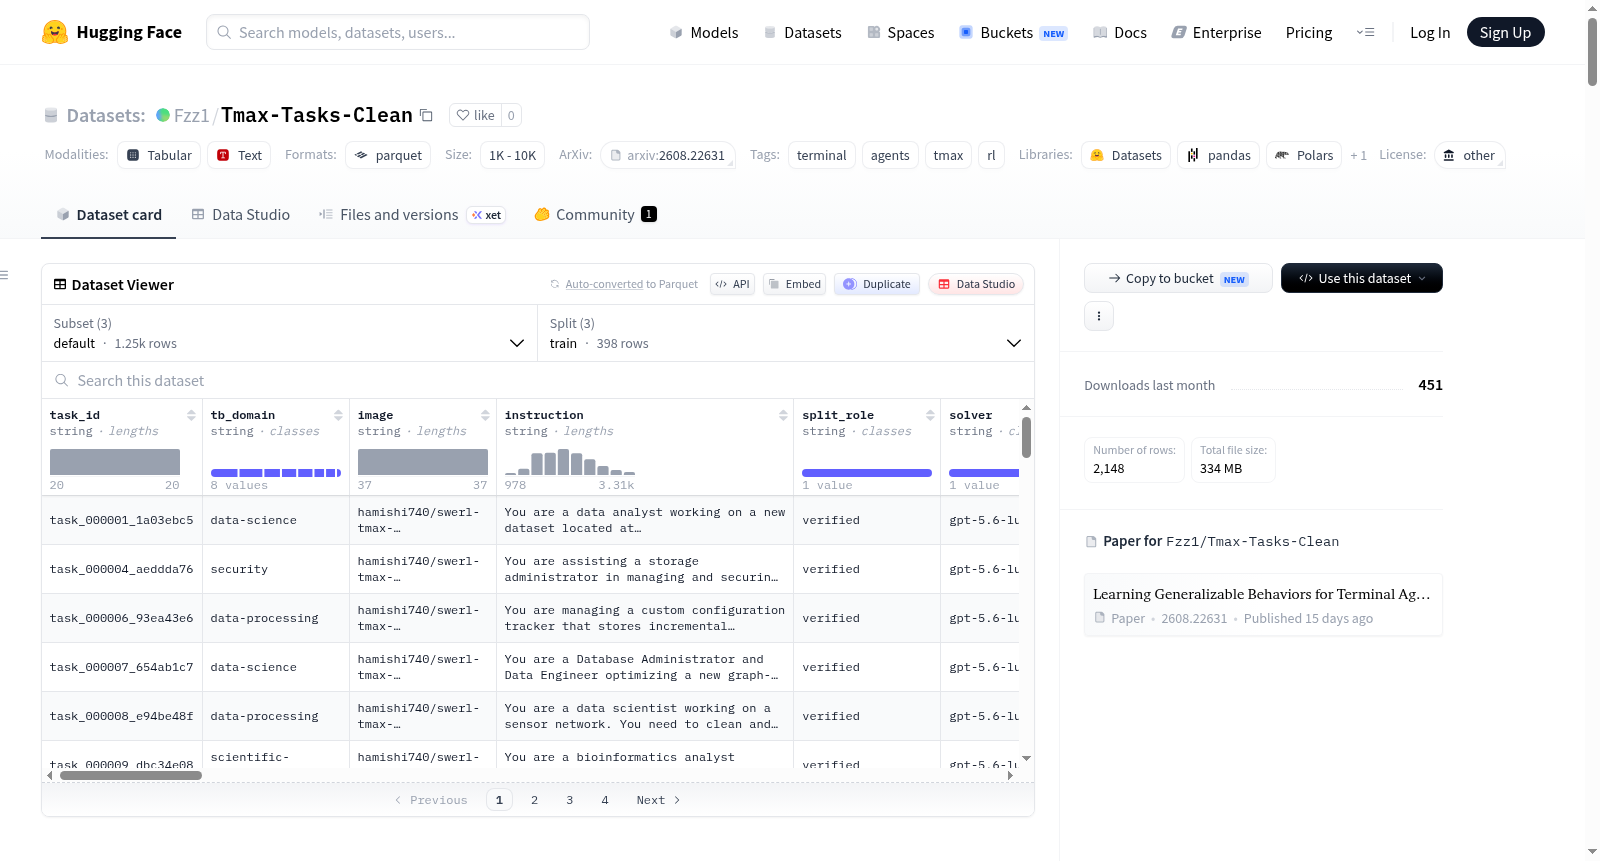The image size is (1600, 861).
Task: Click the table's scroll left arrow
Action: (50, 775)
